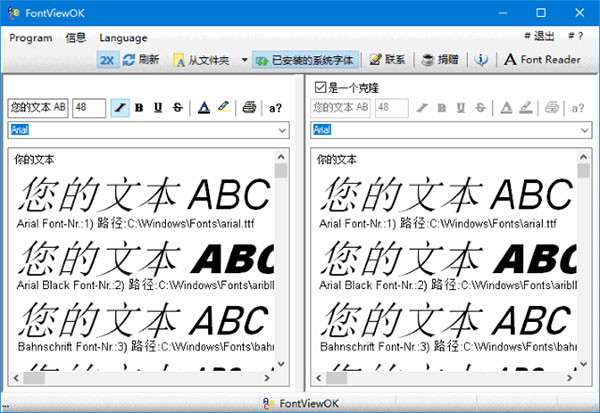Image resolution: width=600 pixels, height=413 pixels.
Task: Toggle the 2X dual-pane view button
Action: (107, 60)
